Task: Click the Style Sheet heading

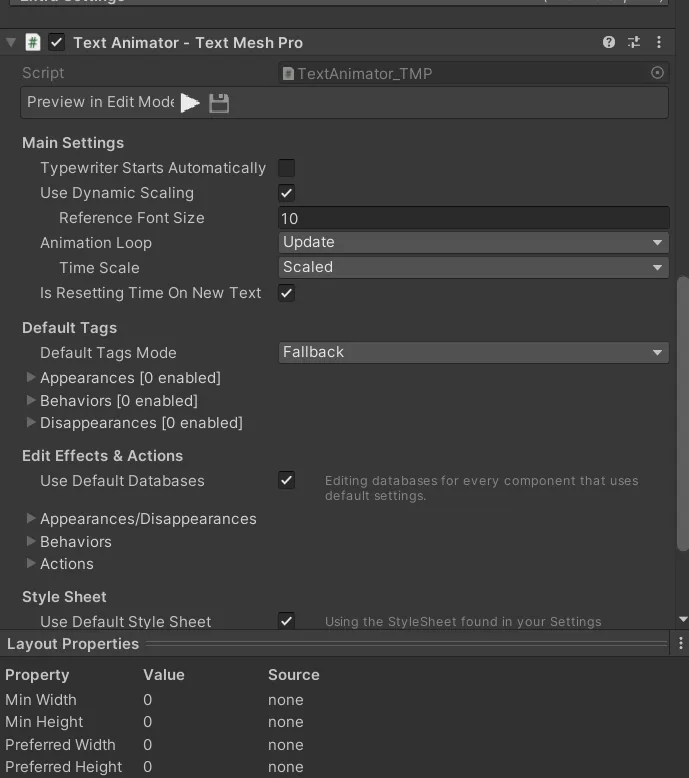Action: tap(64, 596)
